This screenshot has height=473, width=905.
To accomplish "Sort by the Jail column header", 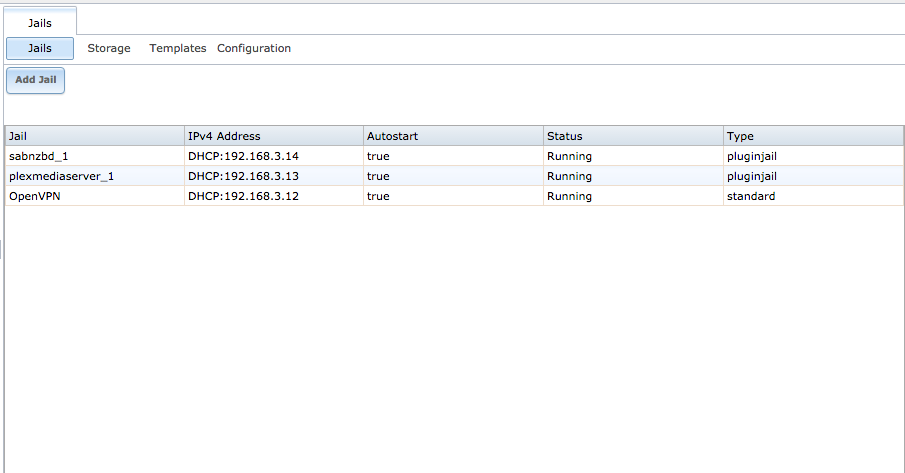I will (x=95, y=136).
